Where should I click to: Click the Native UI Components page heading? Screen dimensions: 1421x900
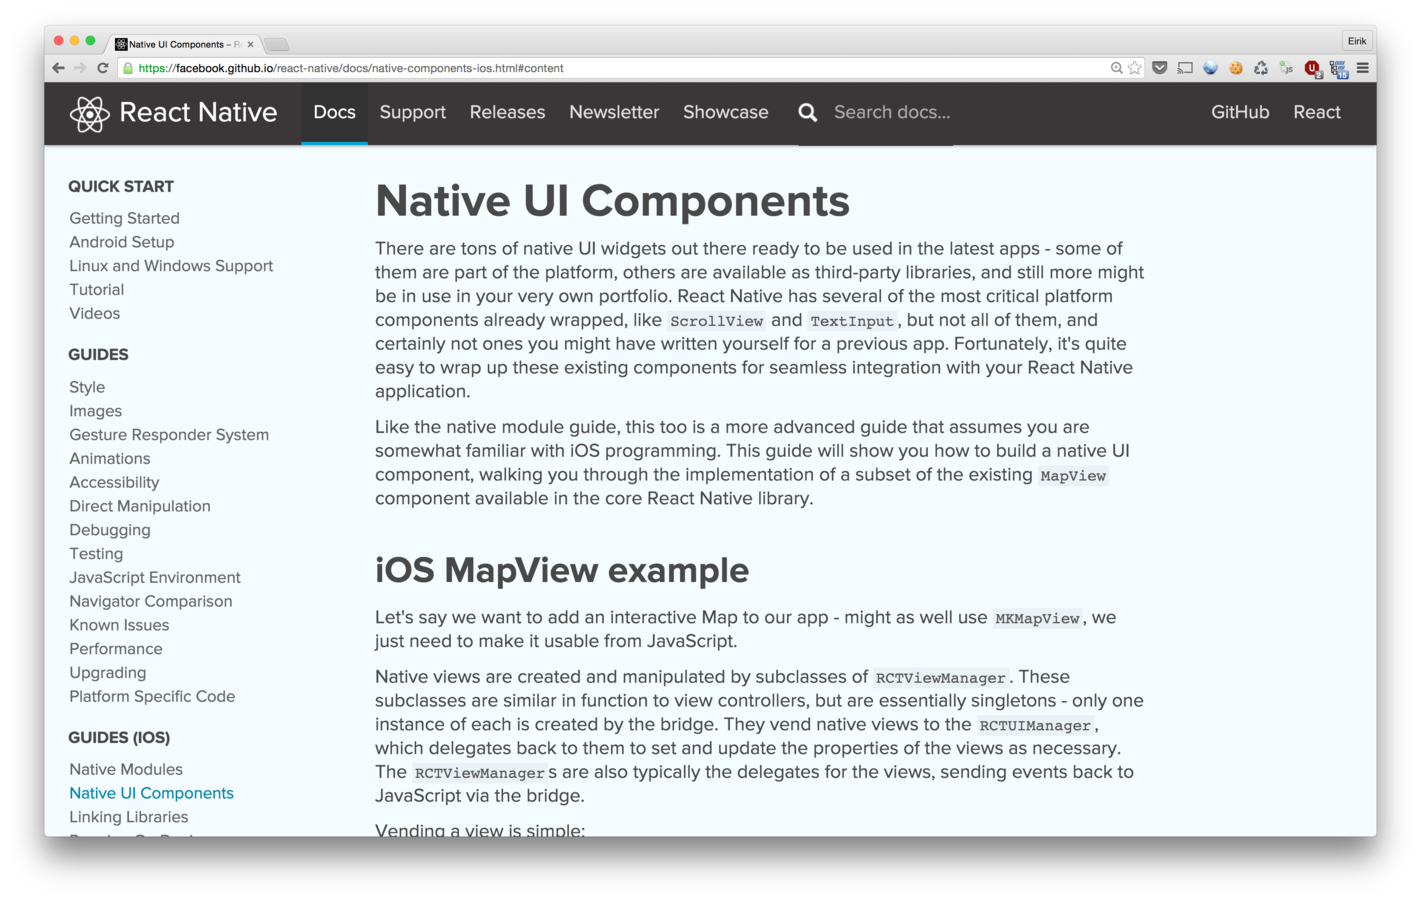click(612, 202)
